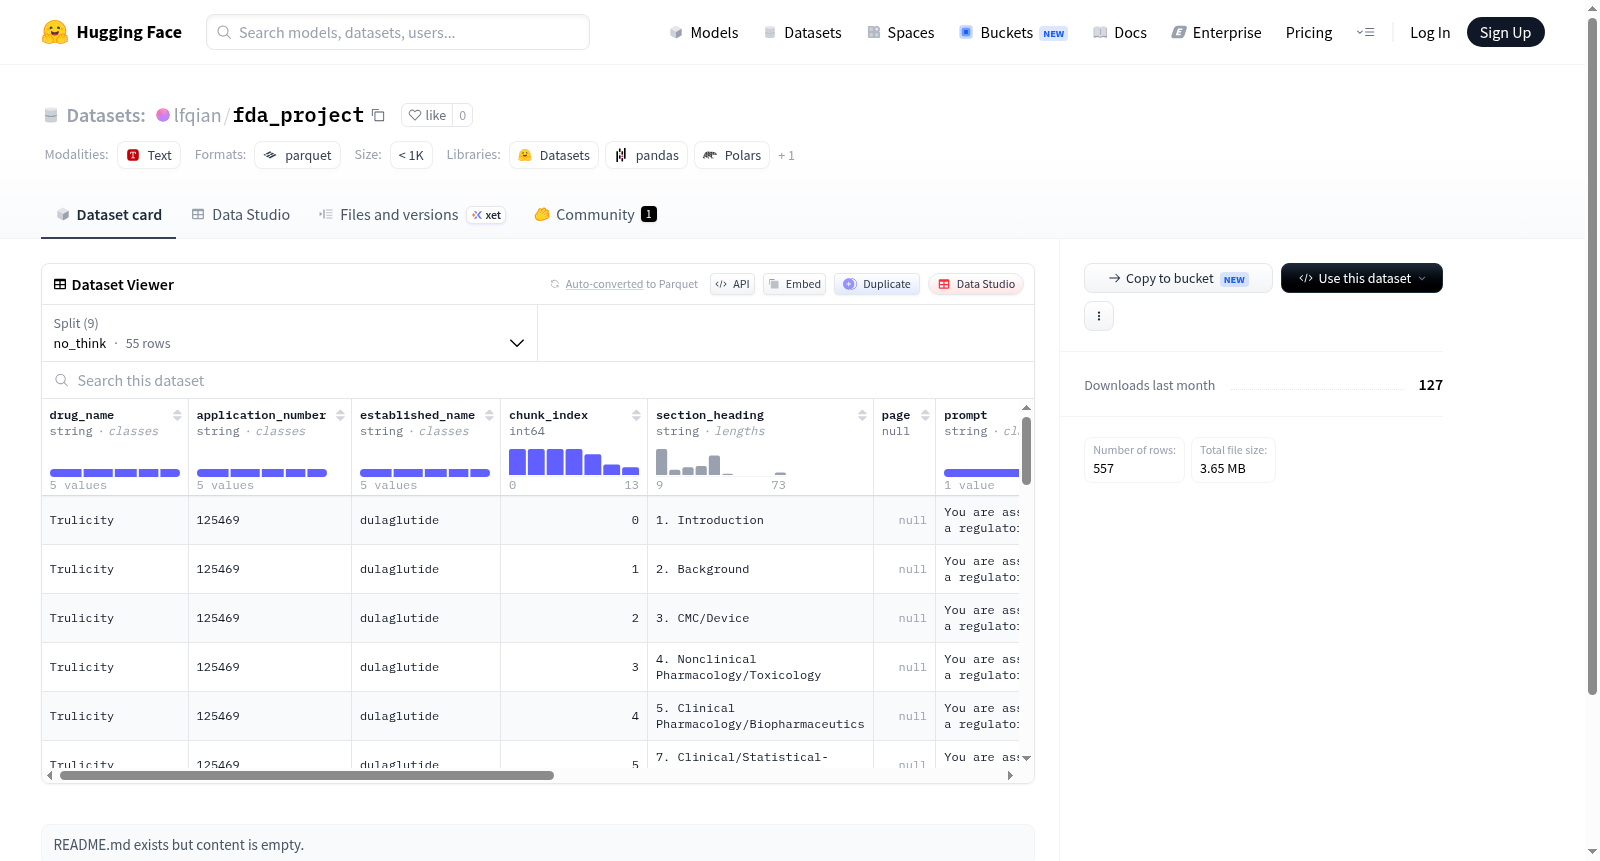Go to Models in top navigation

(704, 32)
